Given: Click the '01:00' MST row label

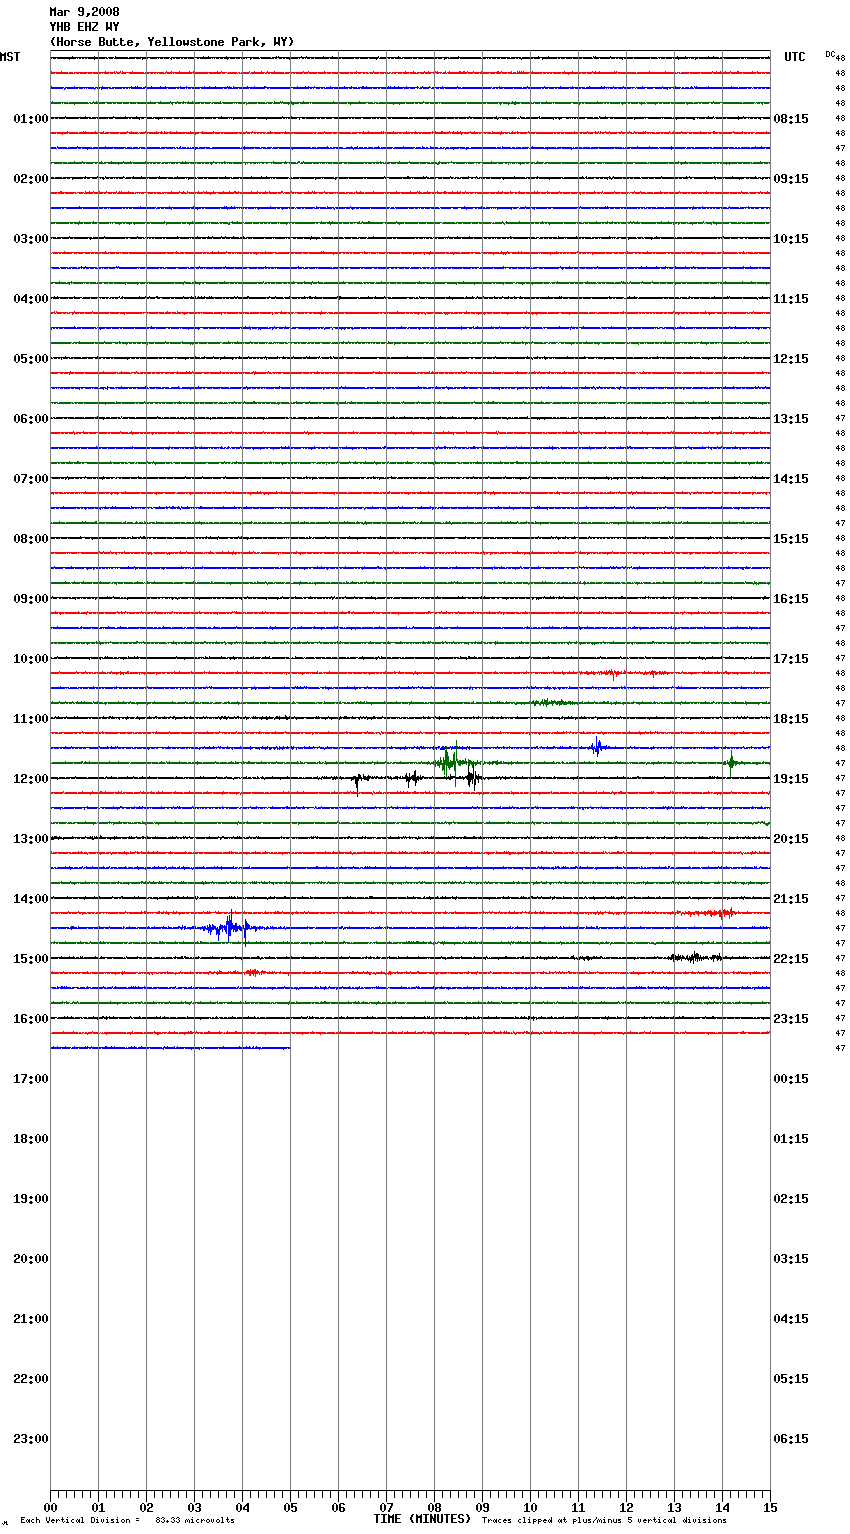Looking at the screenshot, I should tap(31, 119).
